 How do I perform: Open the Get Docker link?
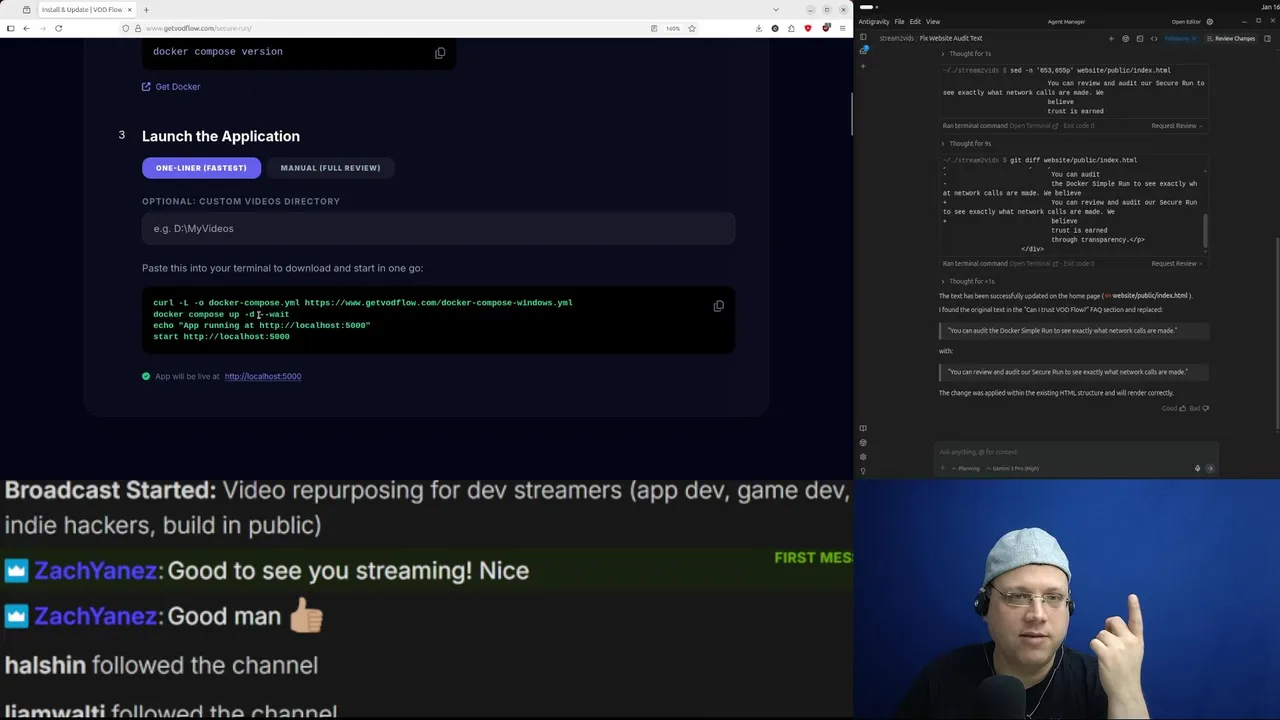tap(171, 86)
